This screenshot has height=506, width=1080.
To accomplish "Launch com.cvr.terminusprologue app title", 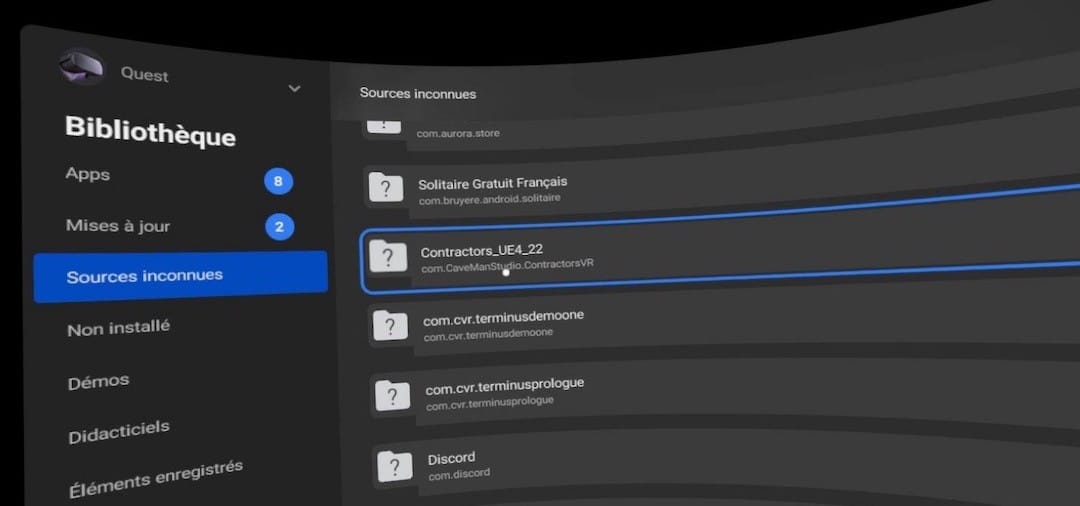I will coord(504,386).
